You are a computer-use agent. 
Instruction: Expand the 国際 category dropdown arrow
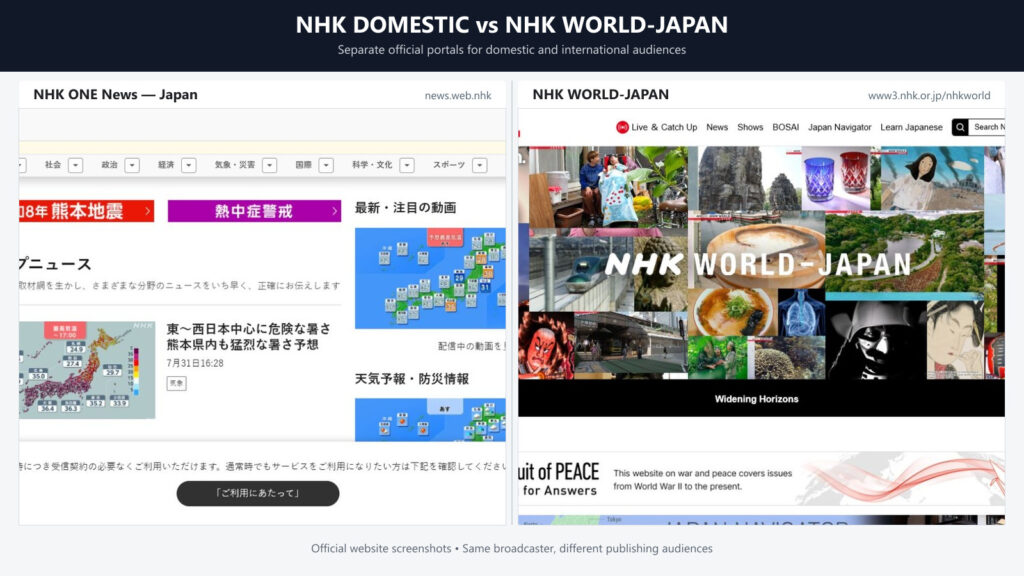[x=327, y=165]
